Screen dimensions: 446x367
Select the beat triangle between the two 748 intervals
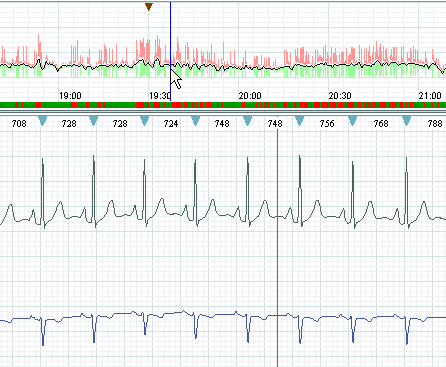click(247, 121)
